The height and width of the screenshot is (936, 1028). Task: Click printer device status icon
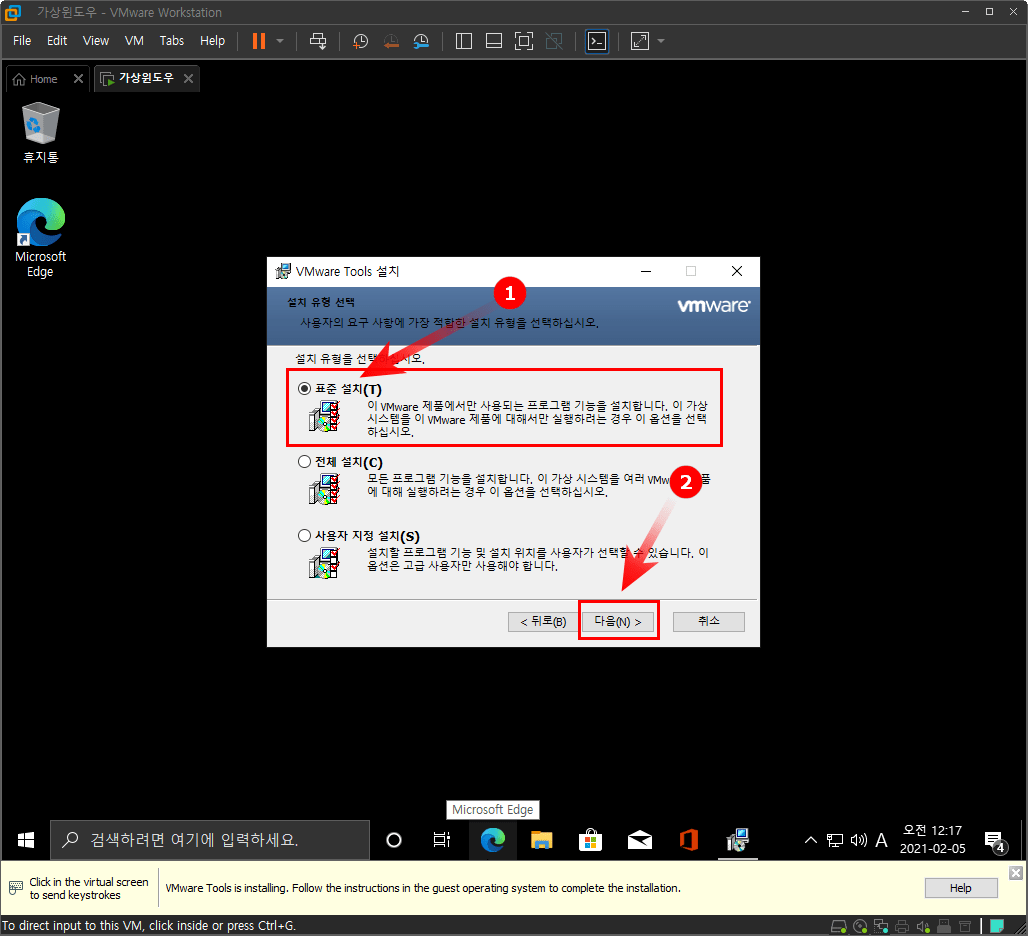tap(902, 926)
